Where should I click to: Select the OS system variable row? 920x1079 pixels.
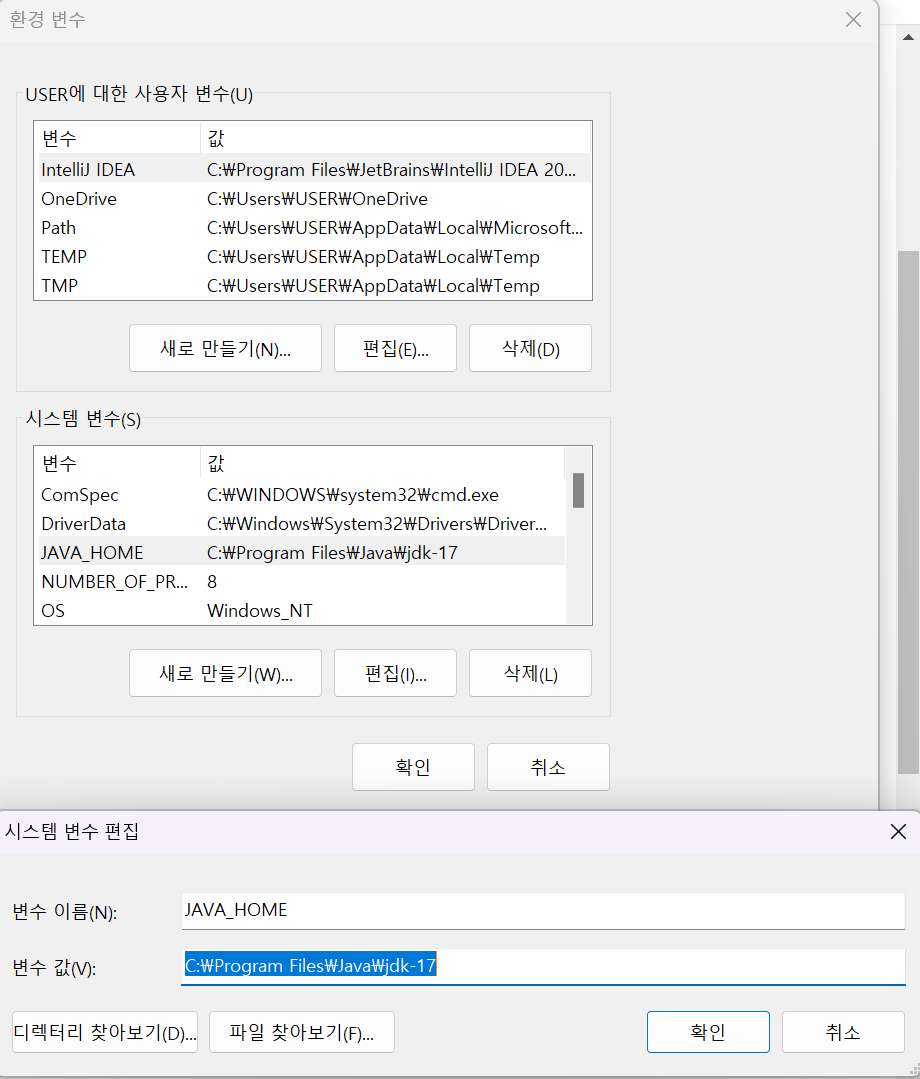[299, 610]
